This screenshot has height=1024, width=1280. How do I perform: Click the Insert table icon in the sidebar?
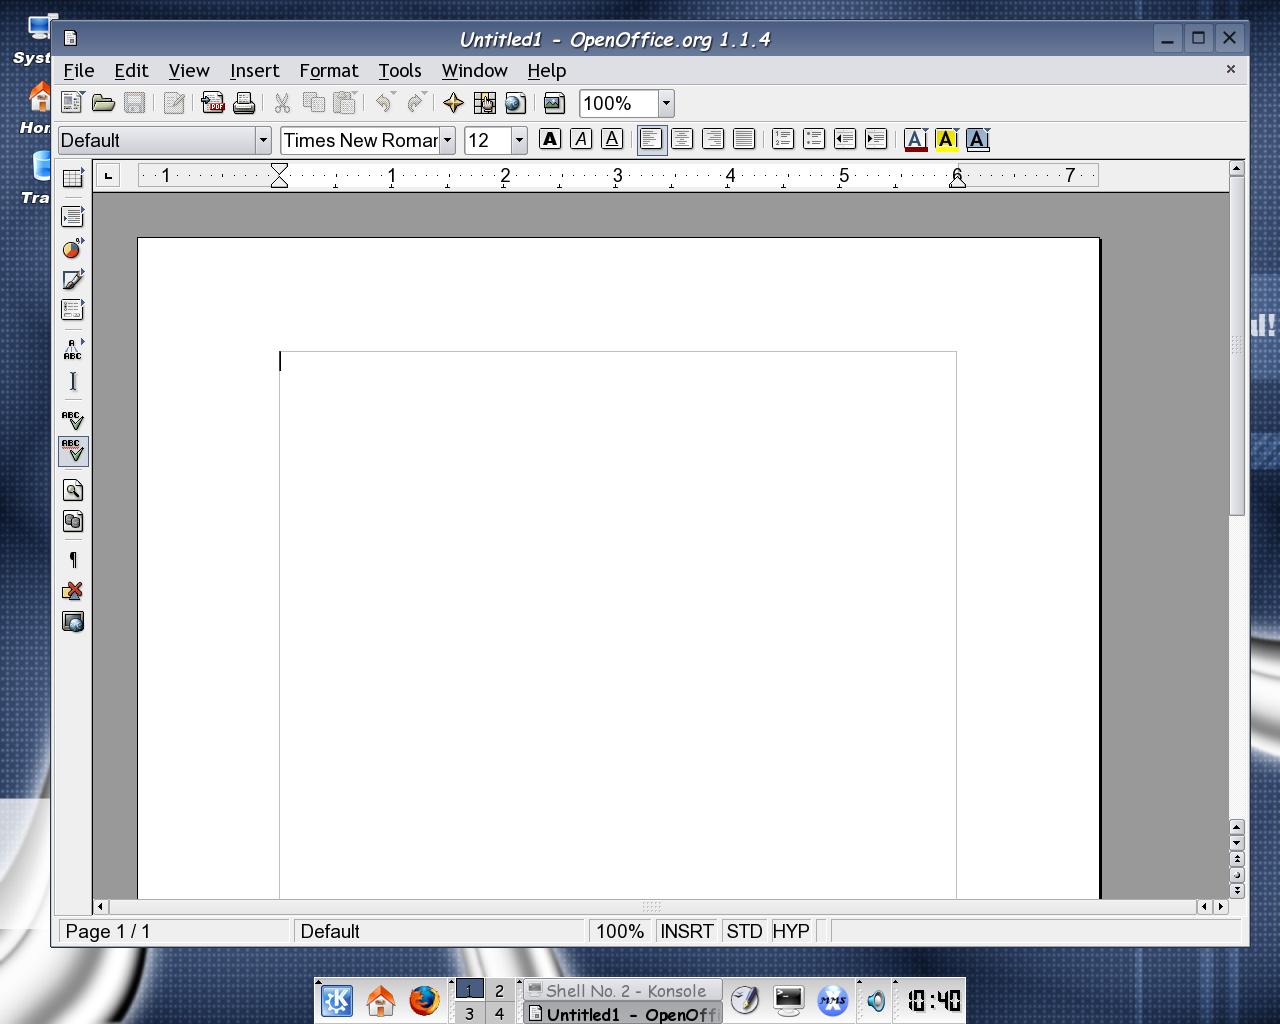pyautogui.click(x=73, y=178)
